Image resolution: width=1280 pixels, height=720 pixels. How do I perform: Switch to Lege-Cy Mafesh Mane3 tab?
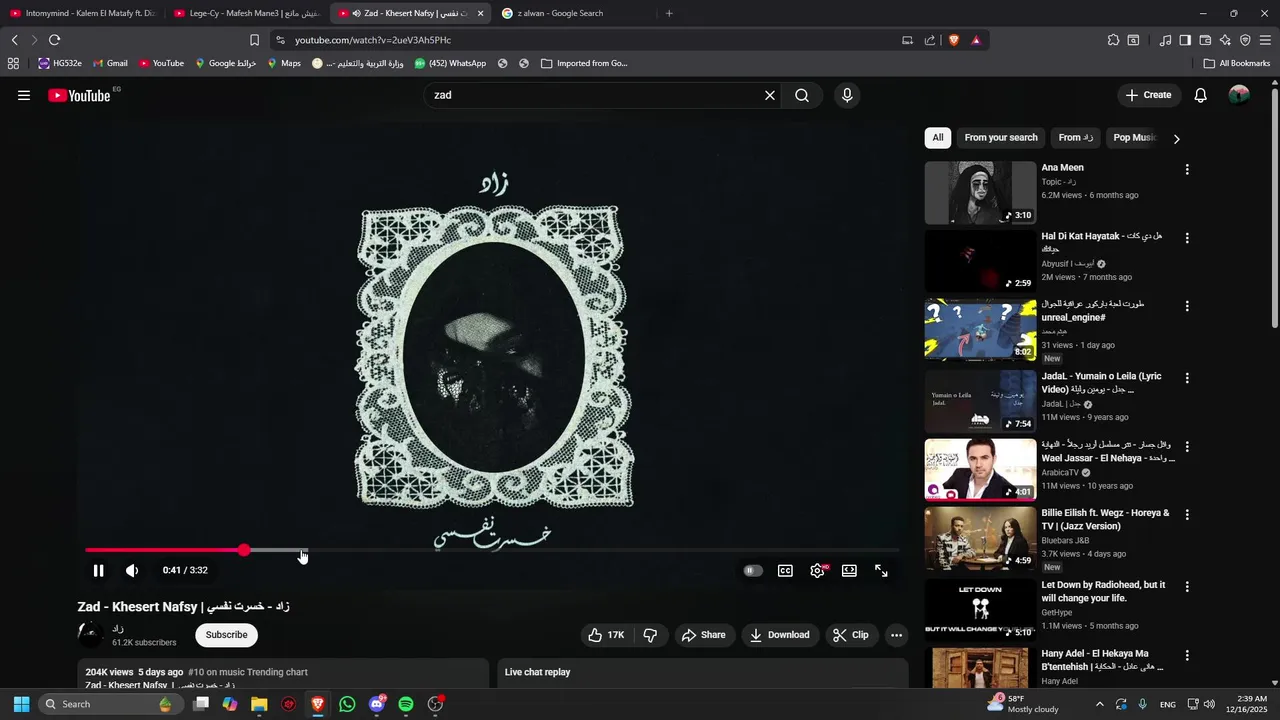point(248,13)
